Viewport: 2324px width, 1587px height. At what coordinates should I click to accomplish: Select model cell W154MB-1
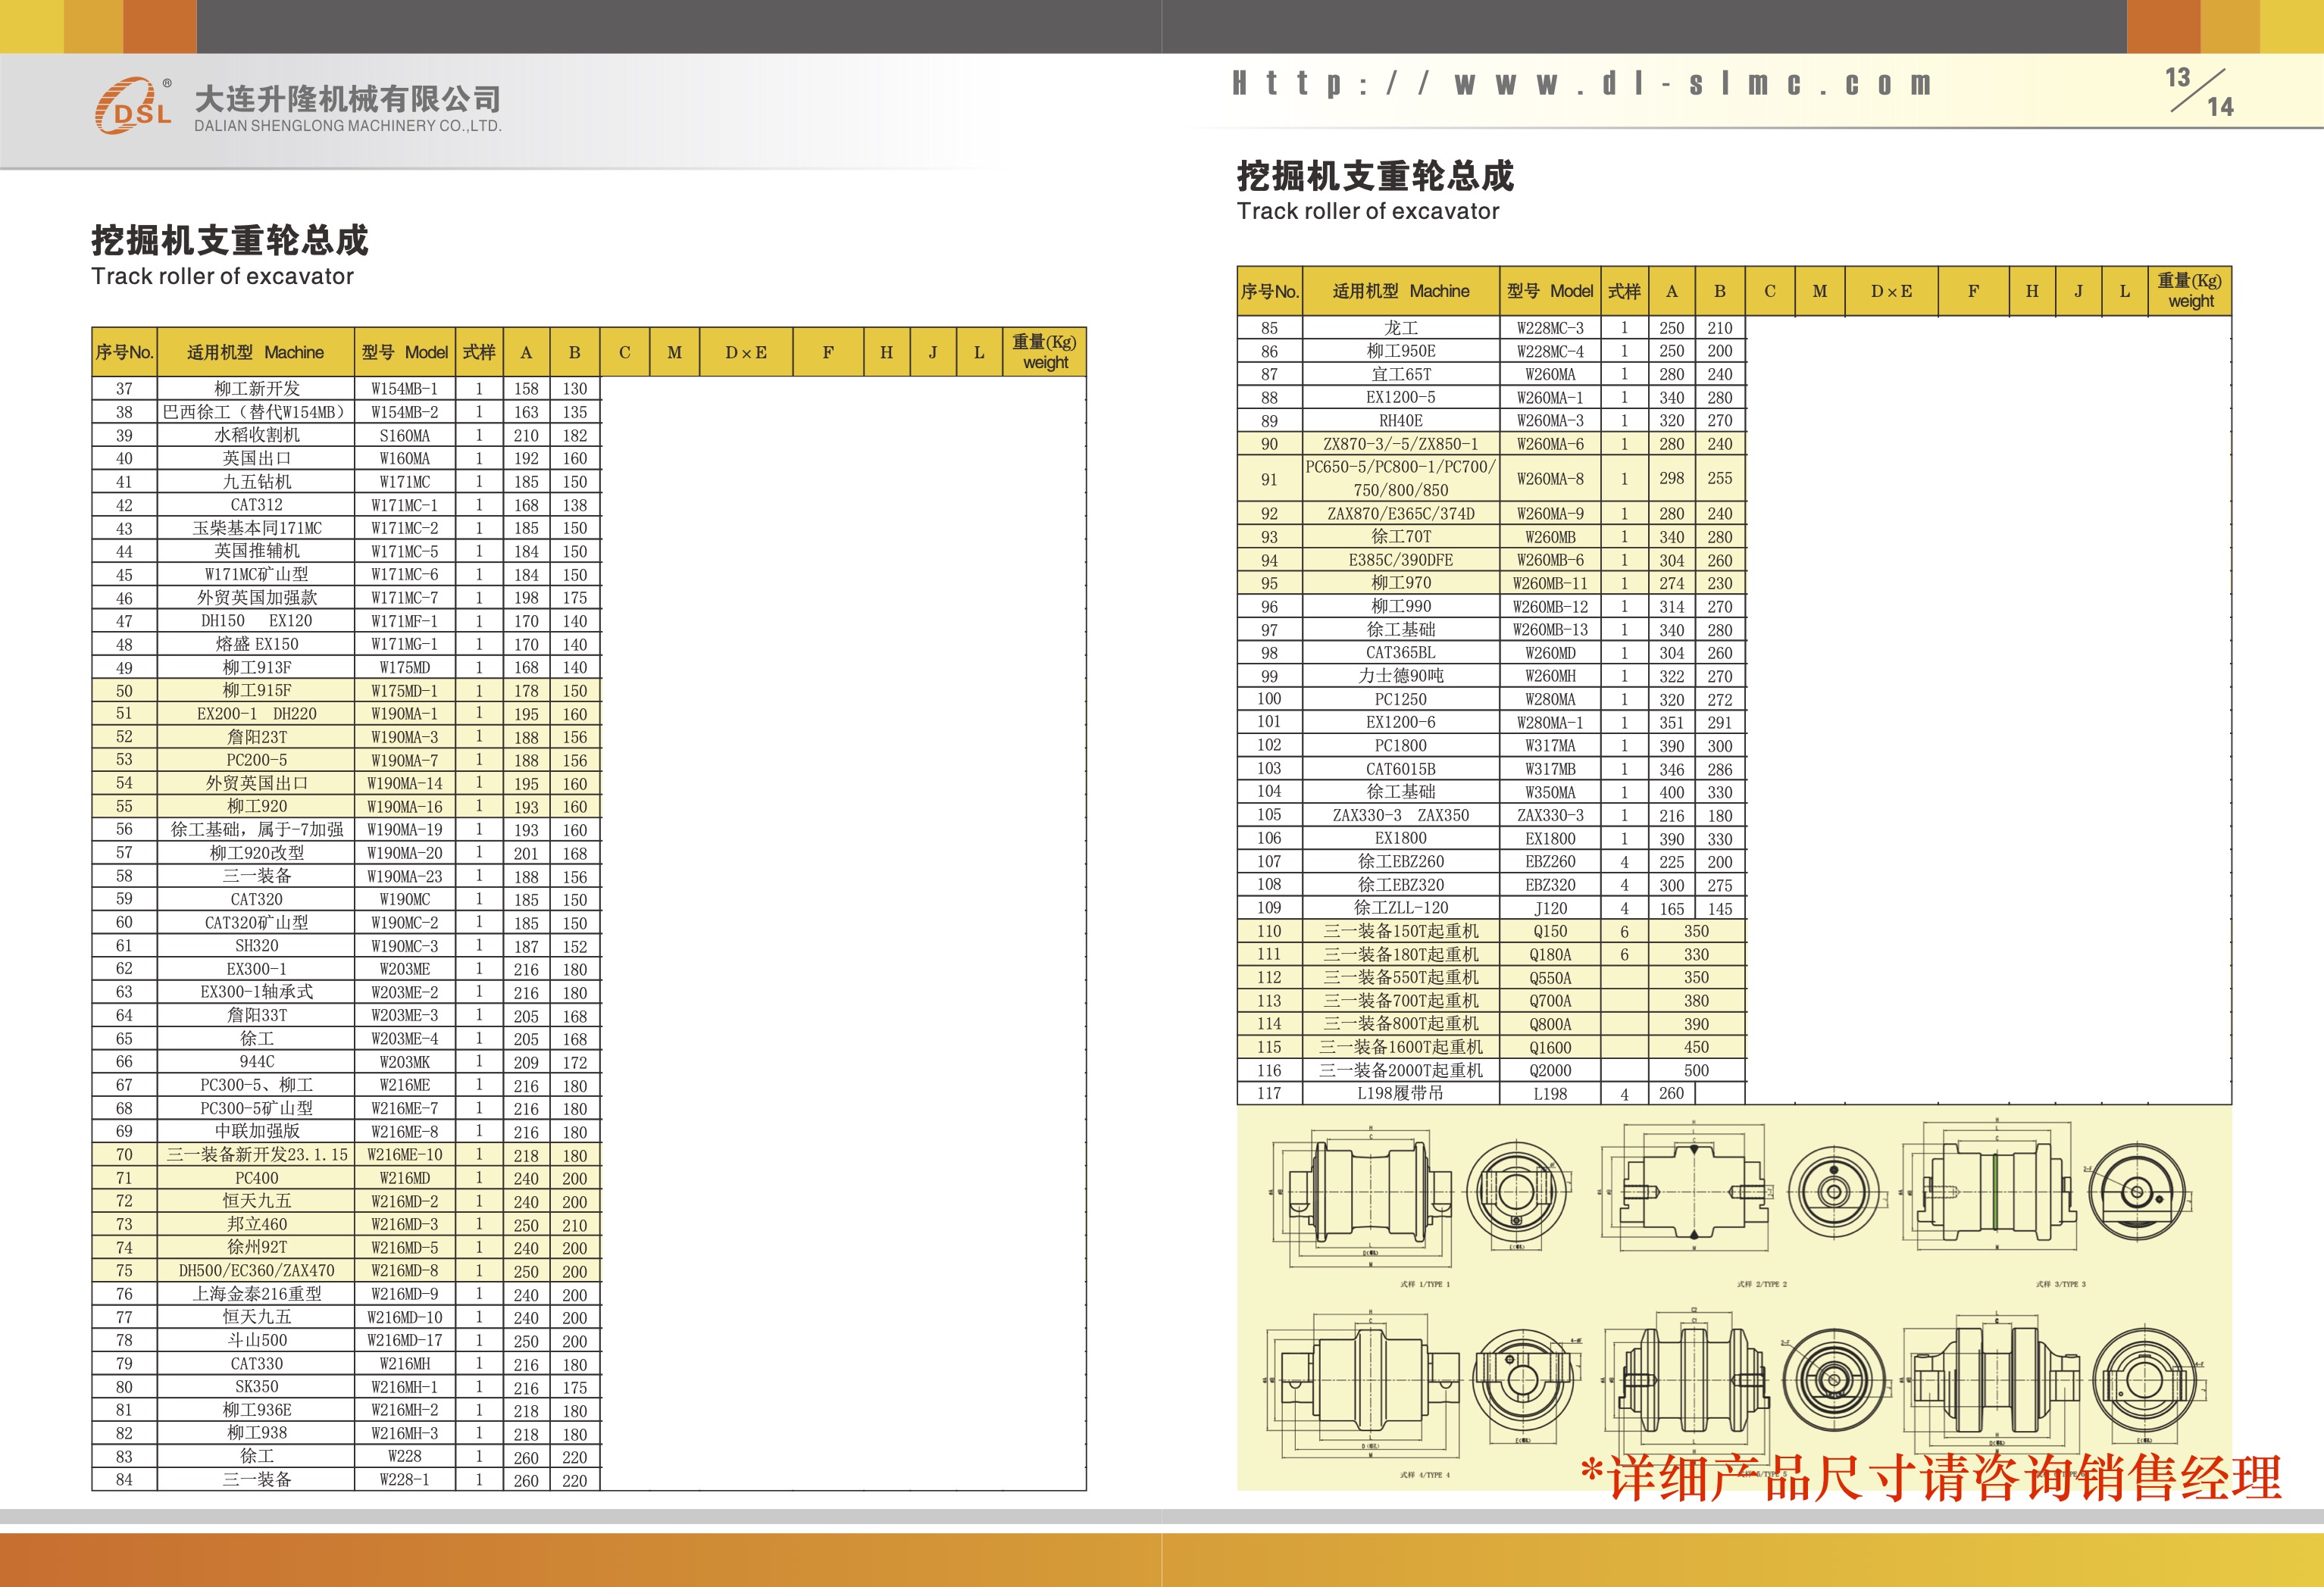click(405, 388)
